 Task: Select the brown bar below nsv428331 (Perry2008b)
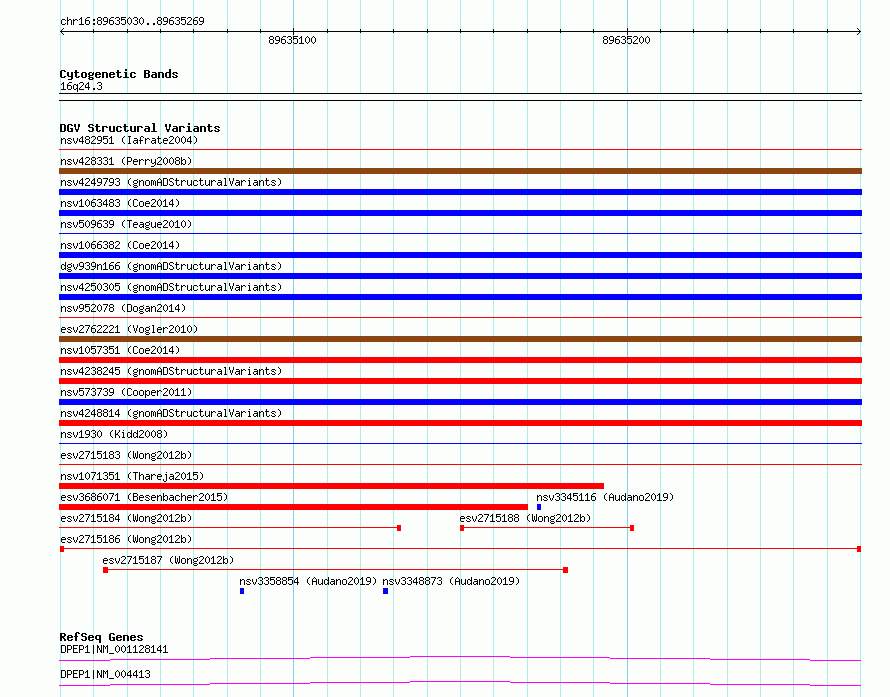[460, 171]
